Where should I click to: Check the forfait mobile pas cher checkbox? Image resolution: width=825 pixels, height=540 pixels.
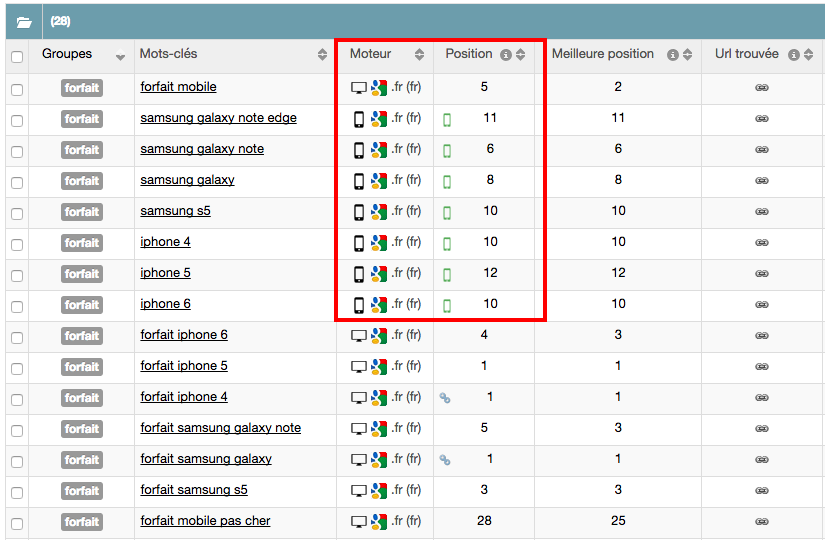pos(17,524)
